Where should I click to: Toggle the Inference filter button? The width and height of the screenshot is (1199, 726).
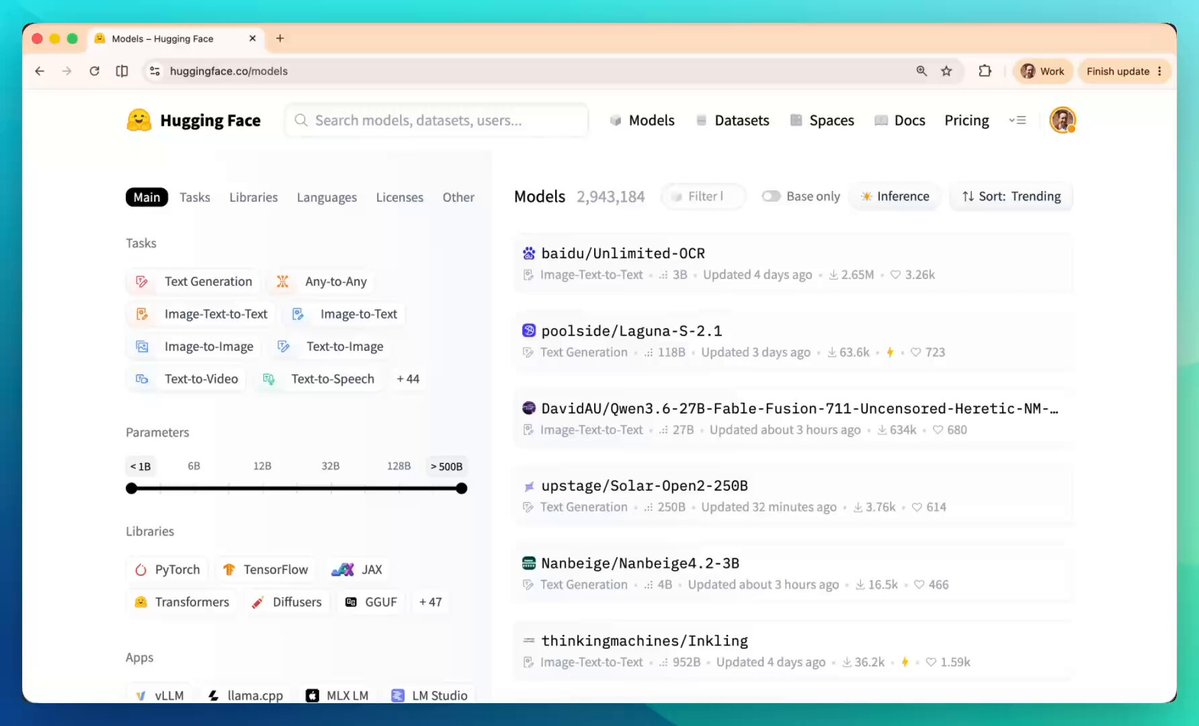click(x=895, y=197)
